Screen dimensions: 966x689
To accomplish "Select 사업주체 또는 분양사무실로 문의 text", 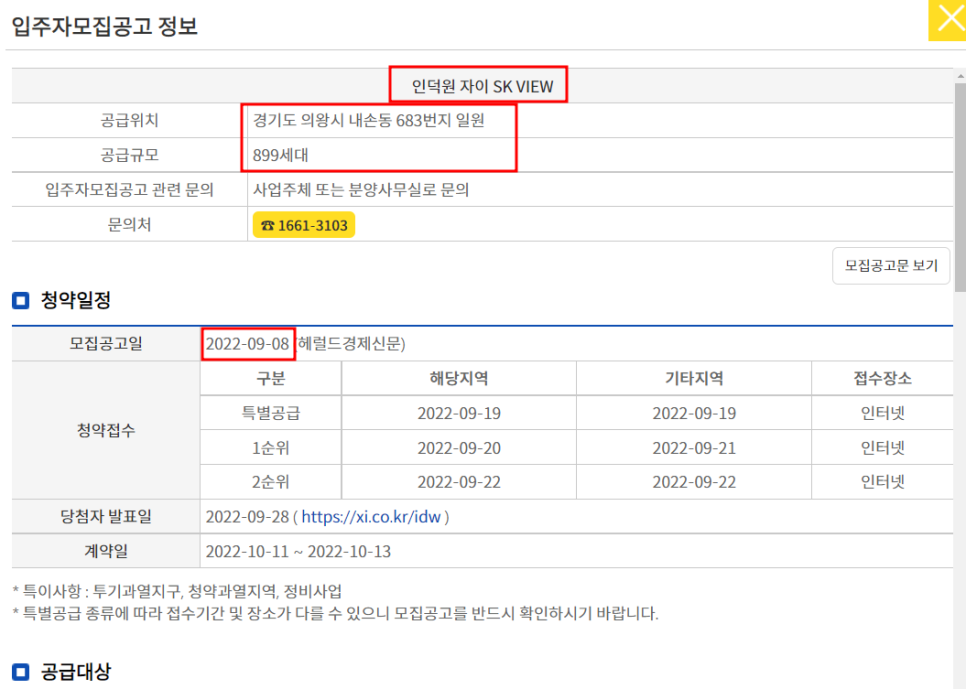I will click(x=361, y=190).
